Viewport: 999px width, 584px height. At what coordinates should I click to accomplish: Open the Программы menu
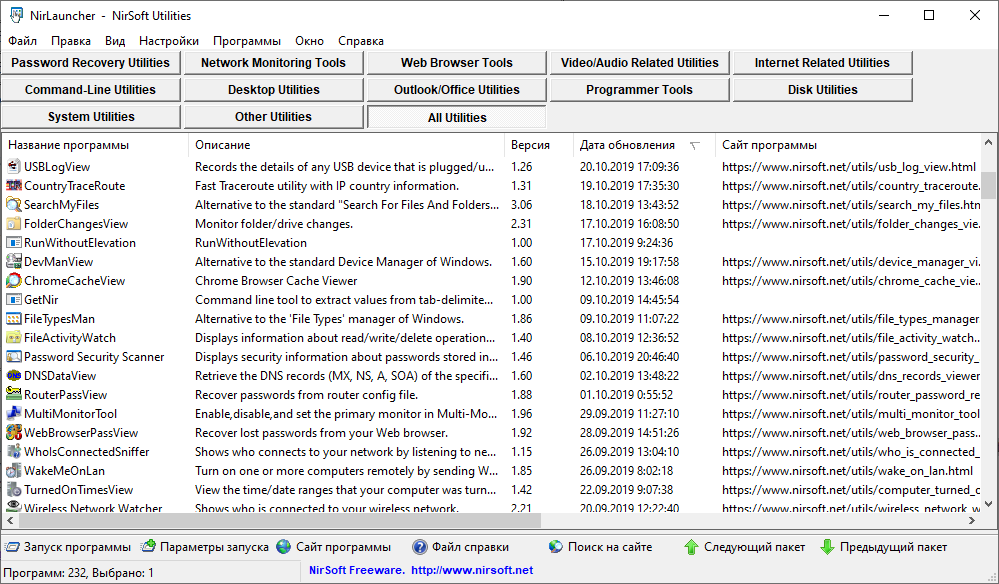click(x=247, y=41)
